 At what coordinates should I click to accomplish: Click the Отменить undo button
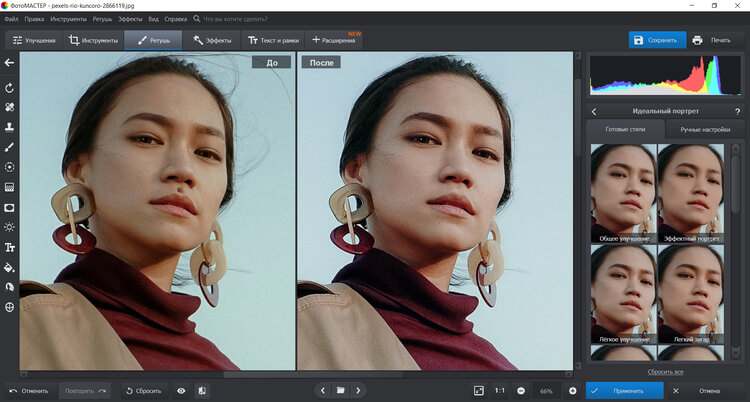point(30,391)
